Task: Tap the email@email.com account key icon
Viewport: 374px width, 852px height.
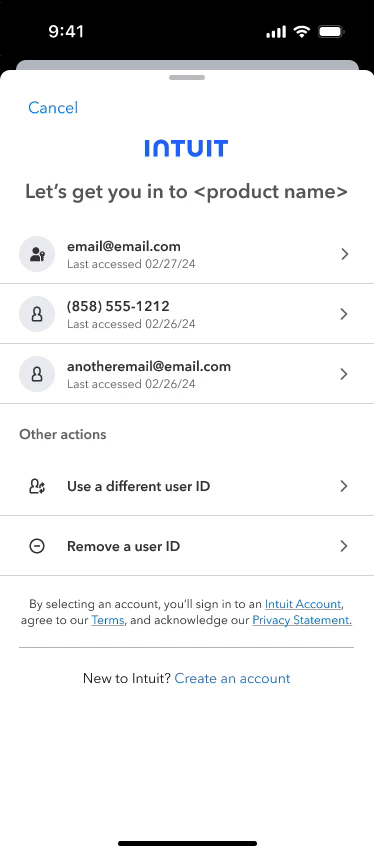Action: coord(37,254)
